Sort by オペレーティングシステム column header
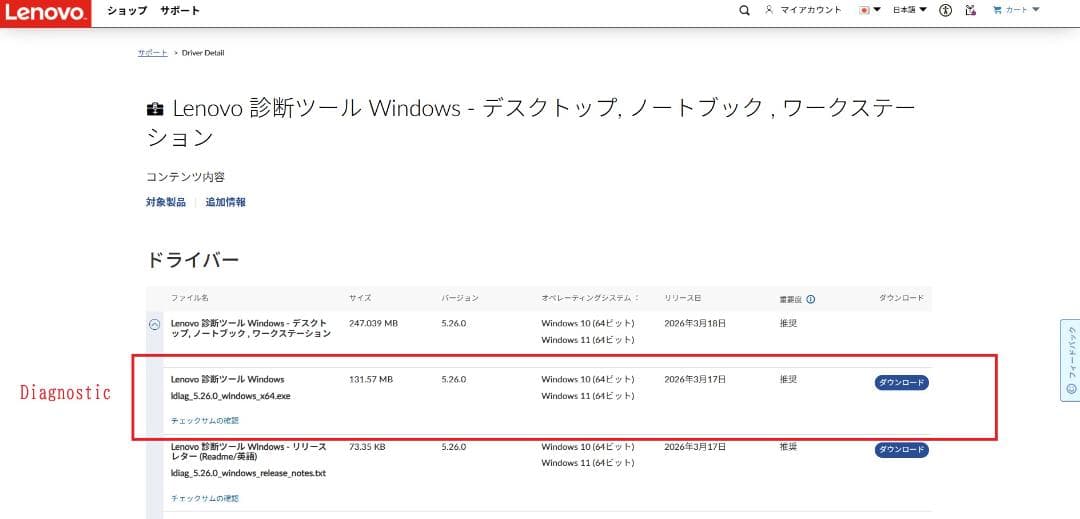 (590, 298)
